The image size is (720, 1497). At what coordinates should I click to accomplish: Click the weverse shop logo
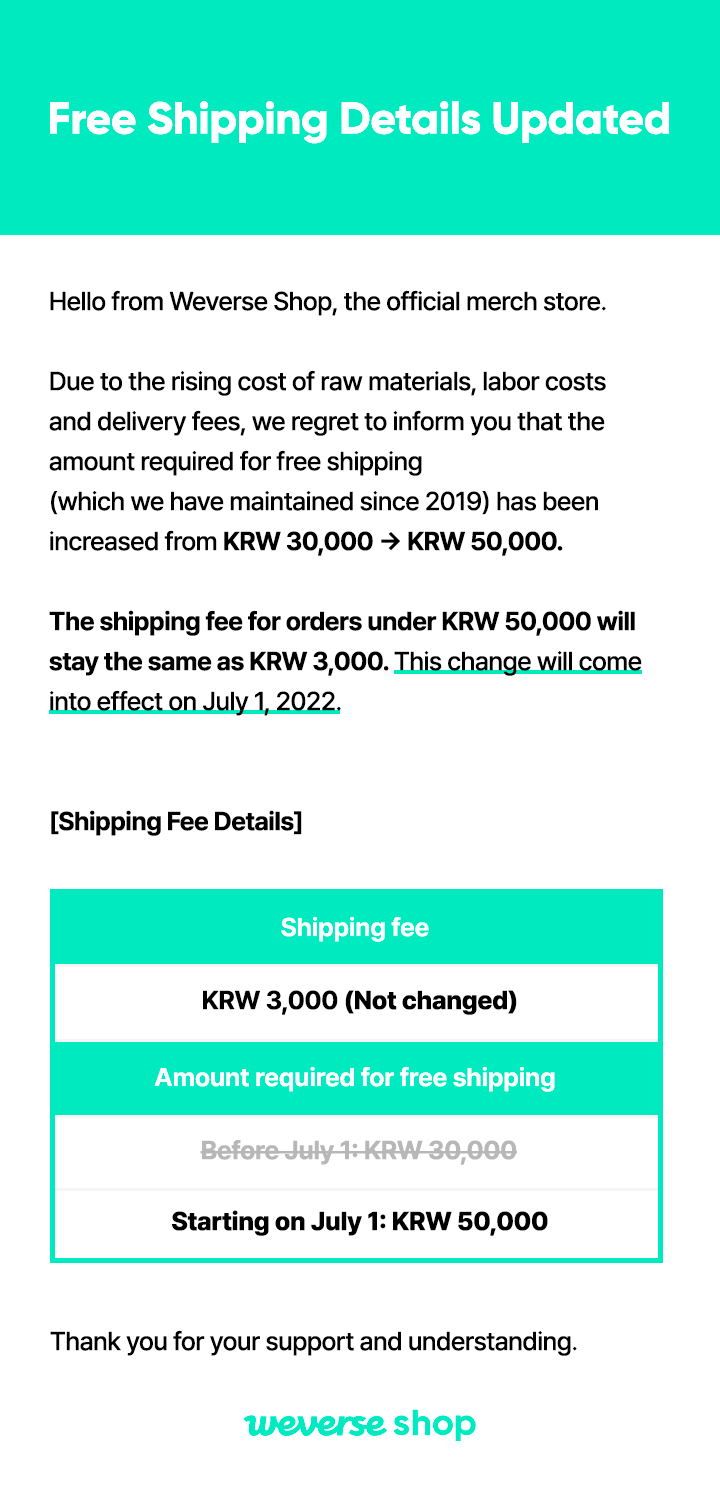coord(360,1423)
